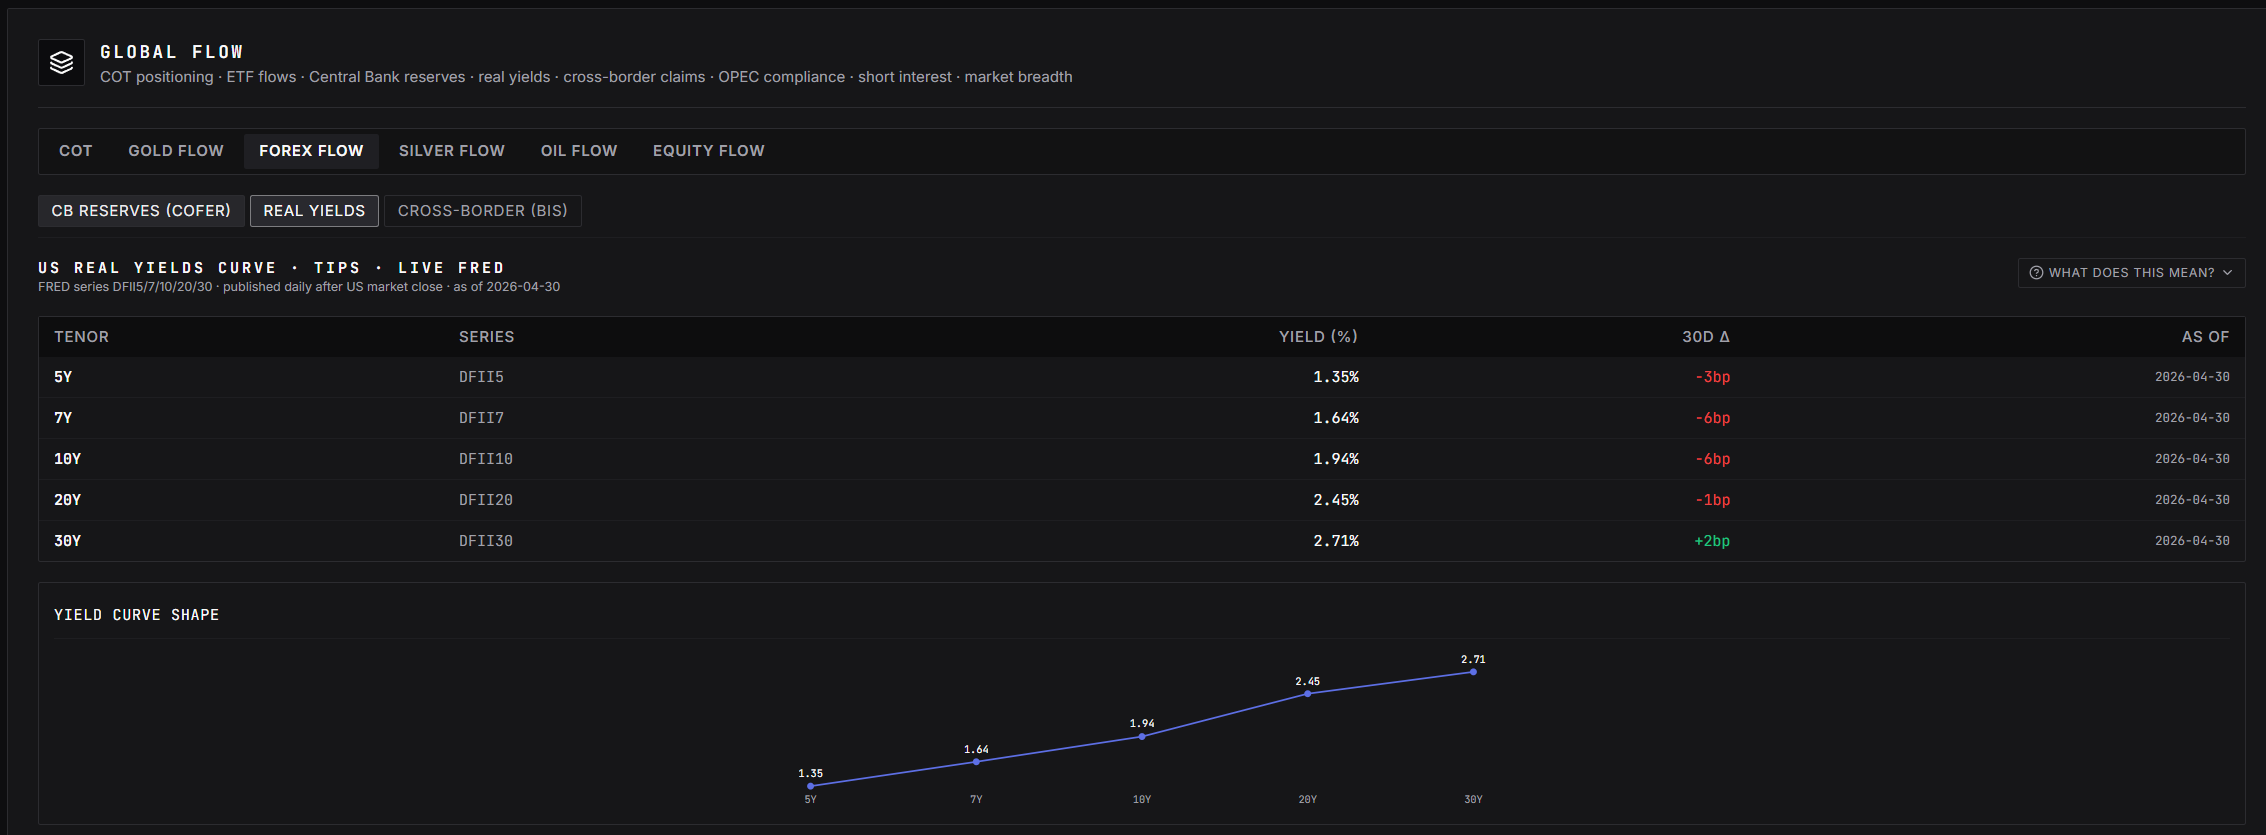Click the question mark help icon
2266x835 pixels.
coord(2036,273)
